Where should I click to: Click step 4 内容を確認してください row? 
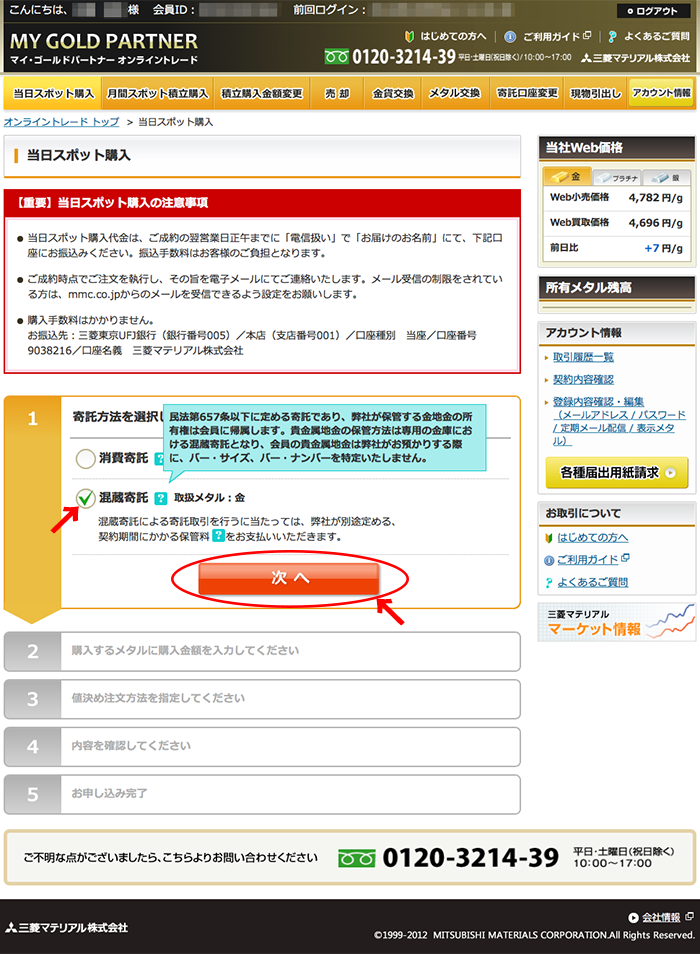(262, 747)
